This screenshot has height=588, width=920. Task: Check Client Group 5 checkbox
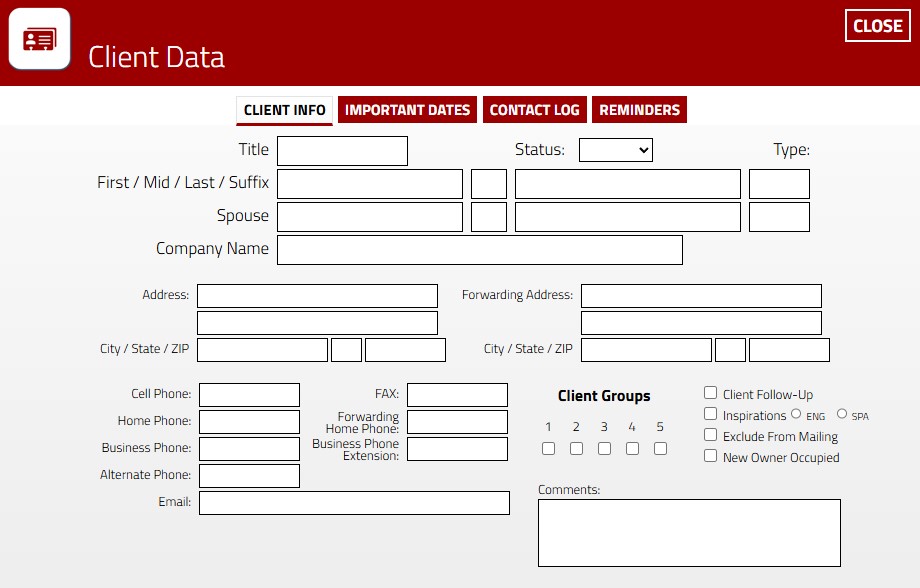point(661,448)
